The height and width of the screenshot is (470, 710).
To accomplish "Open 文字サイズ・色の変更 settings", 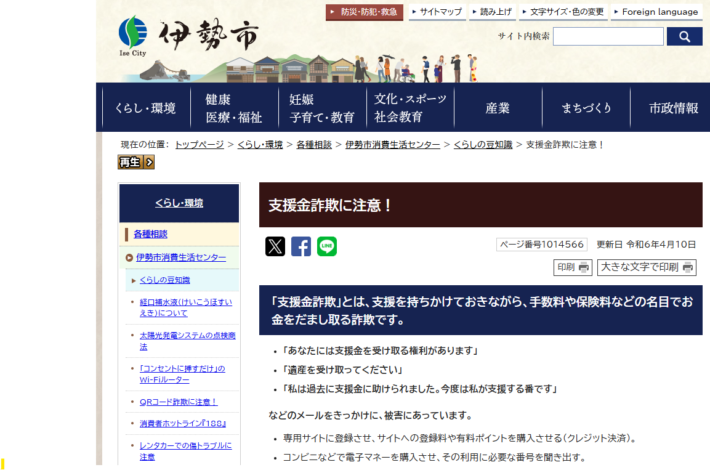I will pos(563,12).
